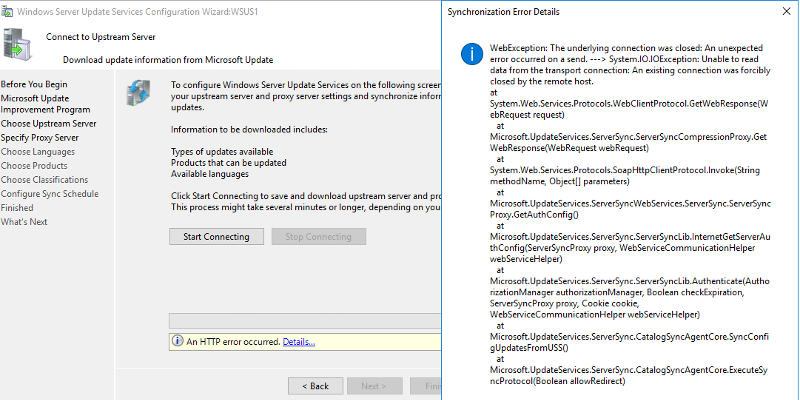Click the Next button
800x400 pixels.
point(374,386)
